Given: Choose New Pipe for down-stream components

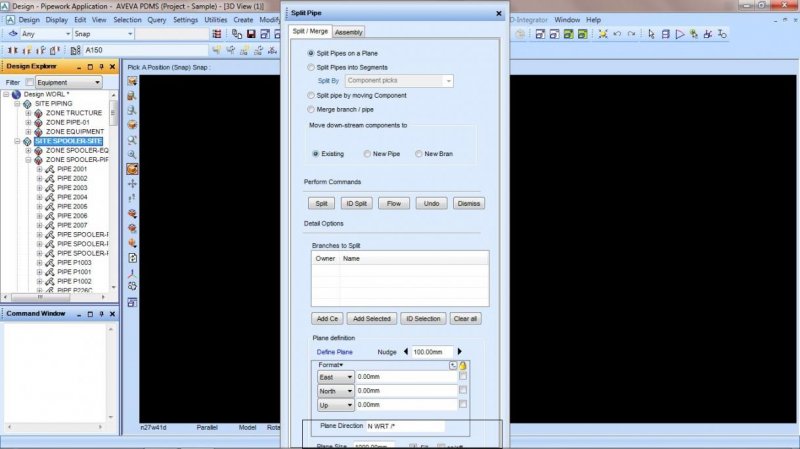Looking at the screenshot, I should click(x=367, y=154).
